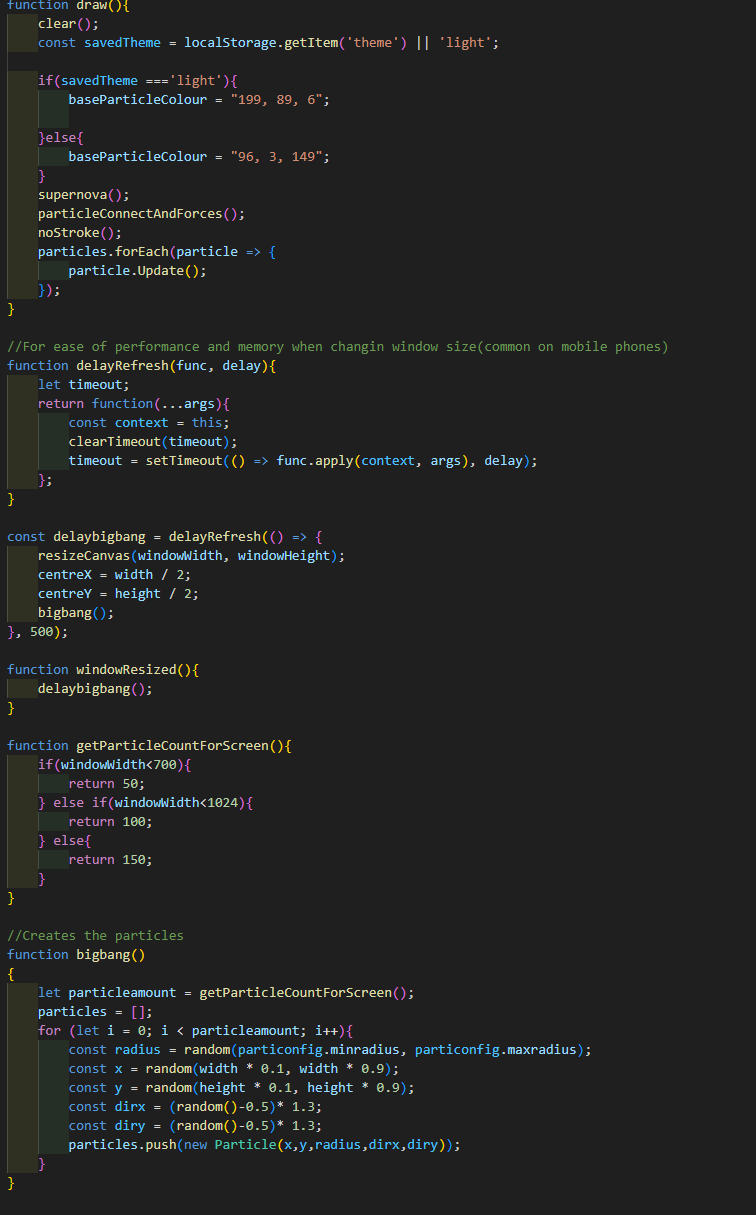Viewport: 756px width, 1215px height.
Task: Click the "if(savedTheme ==='light'){" line
Action: 138,80
